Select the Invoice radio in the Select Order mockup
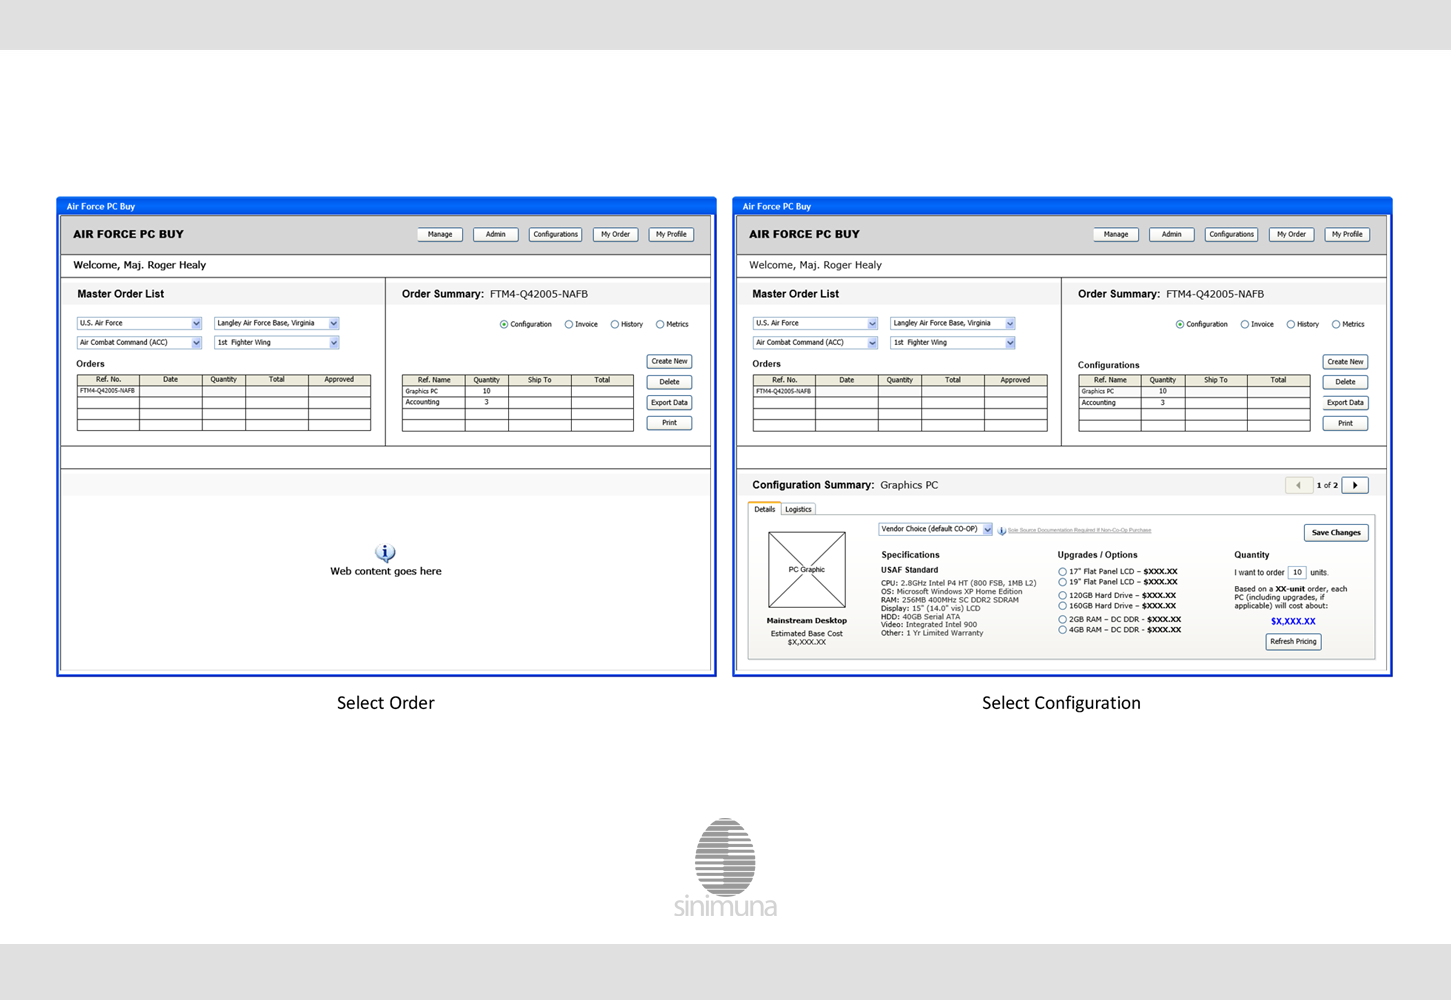This screenshot has height=1000, width=1451. [x=569, y=324]
